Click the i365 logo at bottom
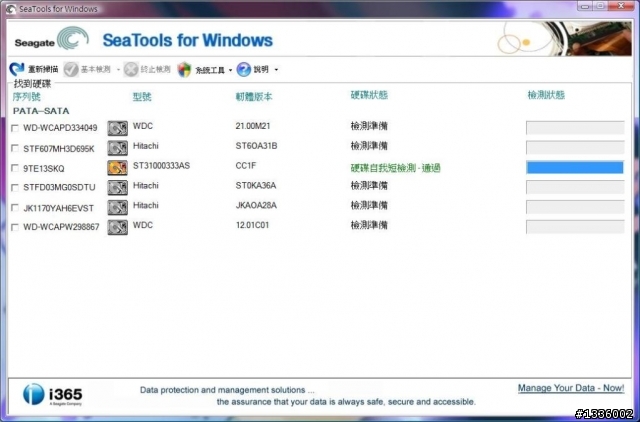This screenshot has width=640, height=422. (53, 394)
